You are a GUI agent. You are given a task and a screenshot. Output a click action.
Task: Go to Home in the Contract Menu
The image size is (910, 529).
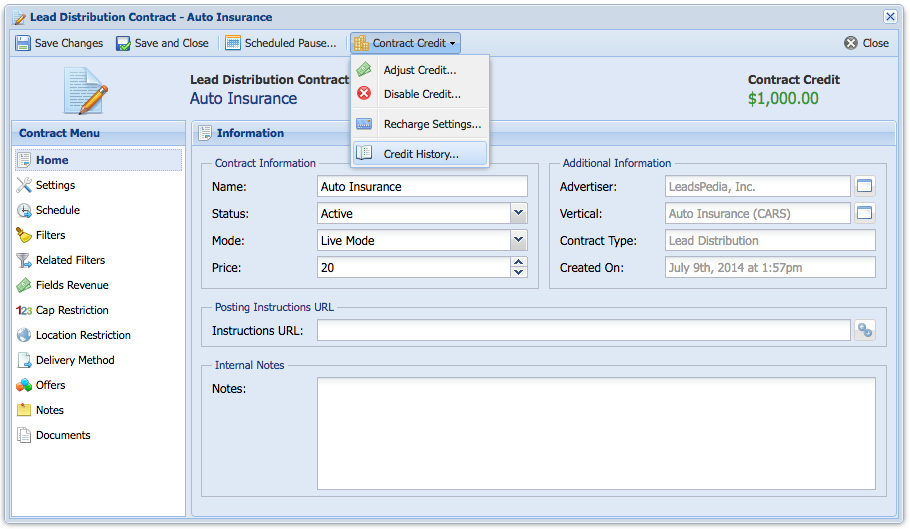tap(98, 160)
